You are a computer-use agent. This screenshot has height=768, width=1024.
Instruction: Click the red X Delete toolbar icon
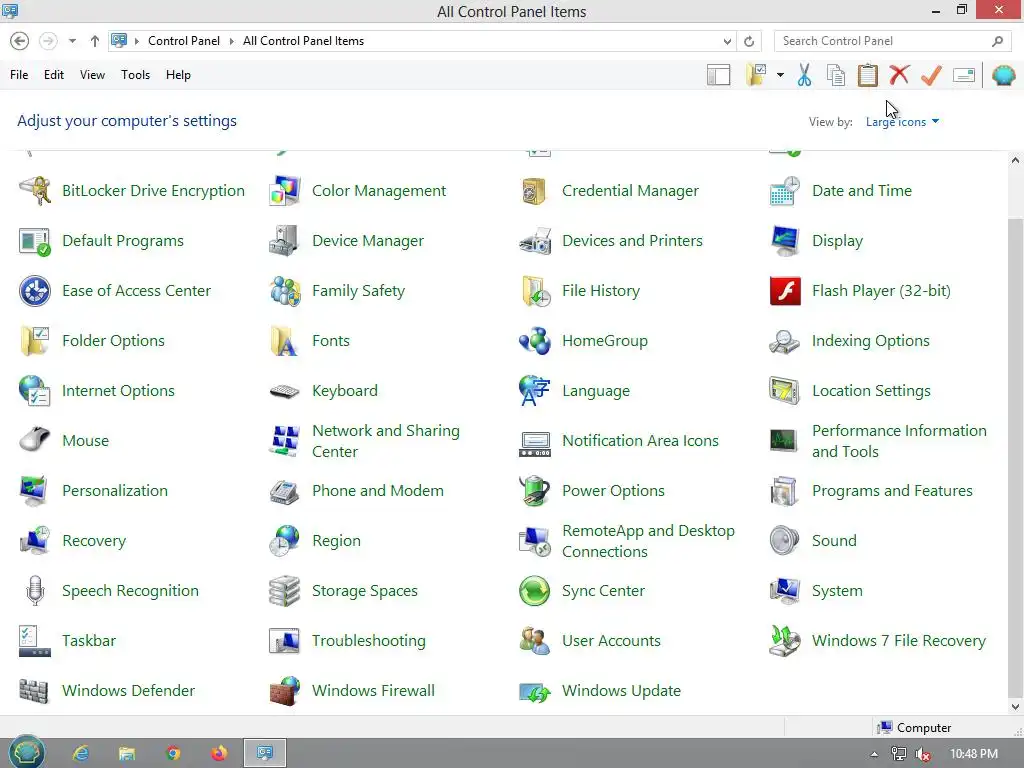899,74
